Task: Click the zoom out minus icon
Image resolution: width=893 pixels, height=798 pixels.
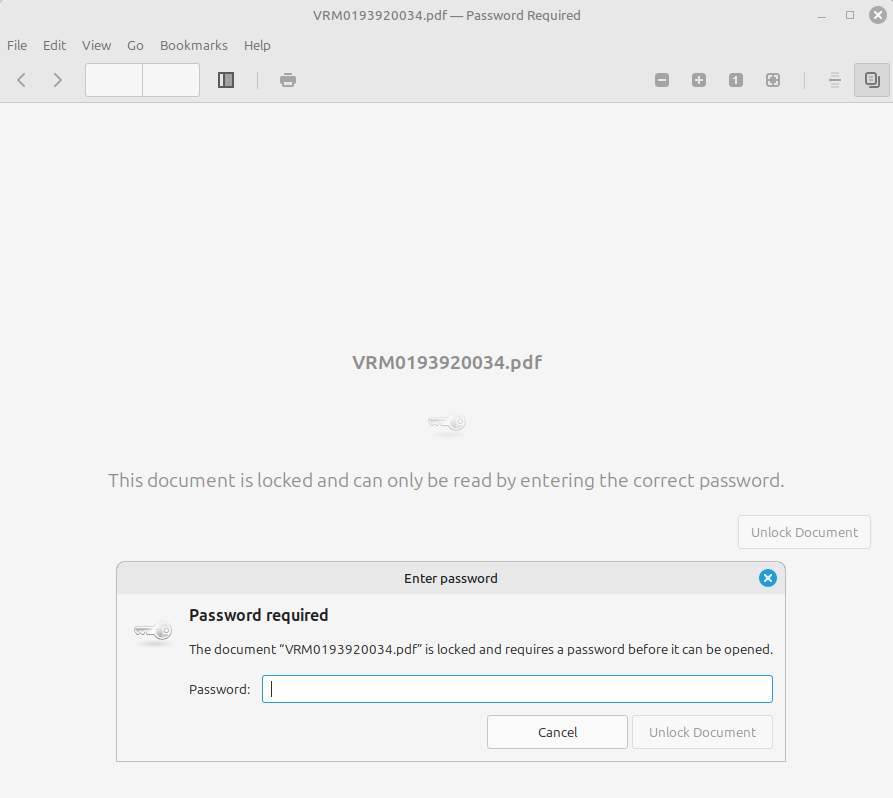Action: tap(662, 80)
